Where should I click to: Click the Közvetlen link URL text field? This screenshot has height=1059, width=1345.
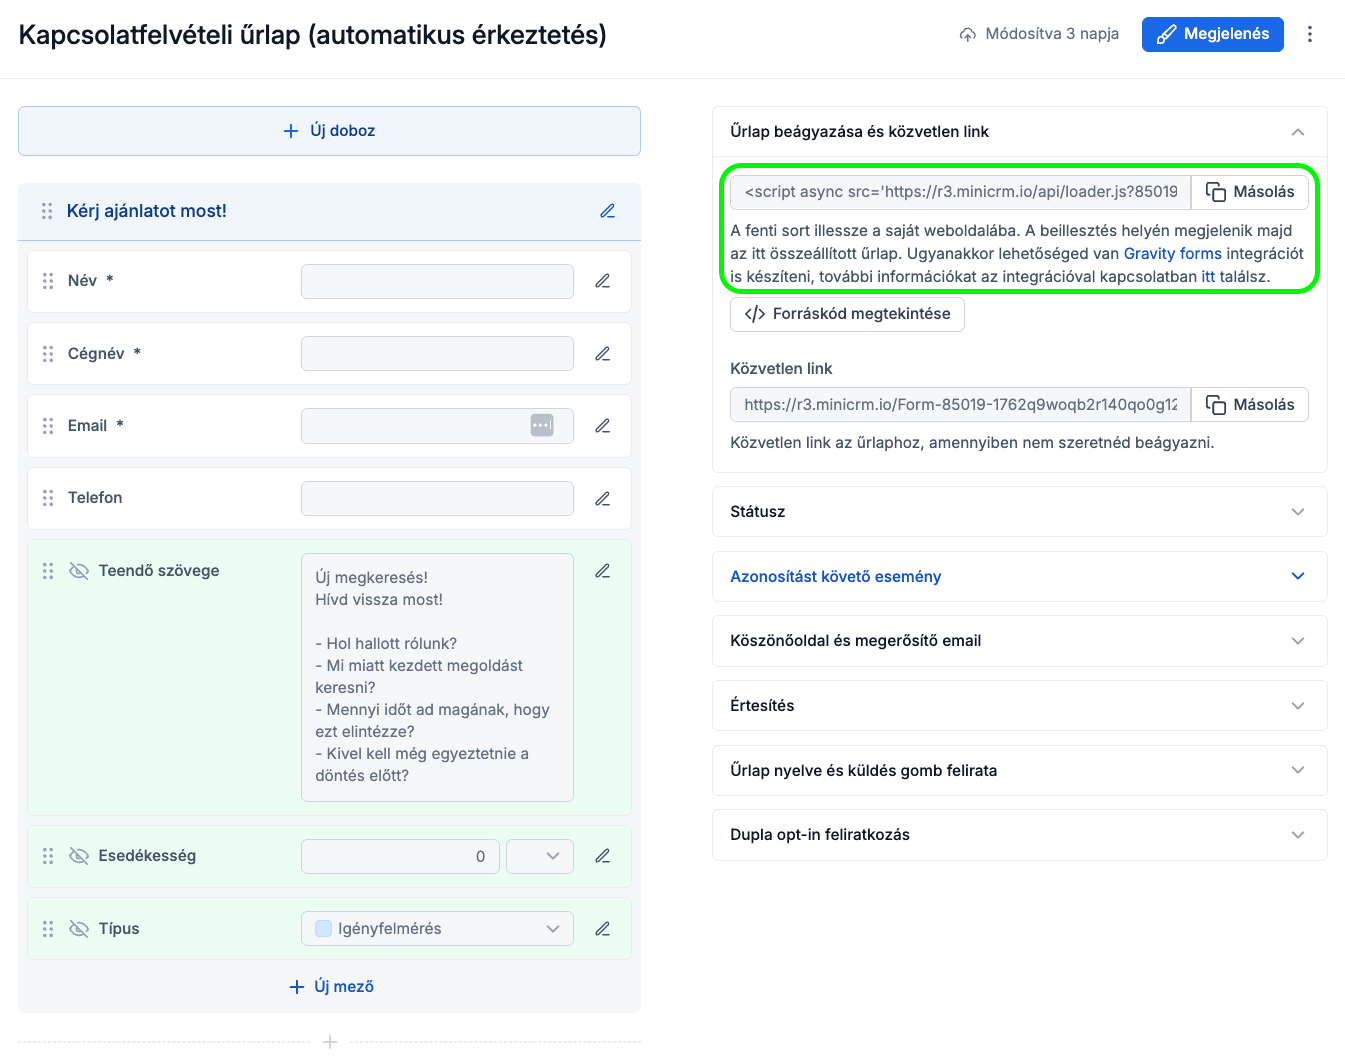click(960, 405)
